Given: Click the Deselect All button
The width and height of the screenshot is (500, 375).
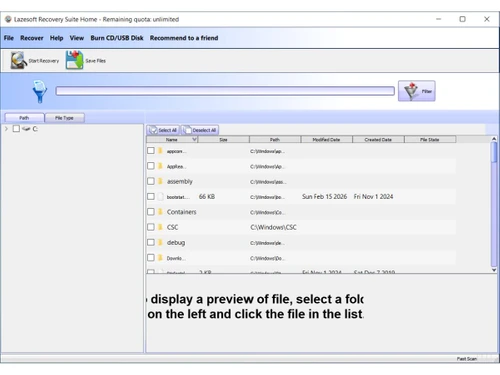Looking at the screenshot, I should tap(200, 130).
